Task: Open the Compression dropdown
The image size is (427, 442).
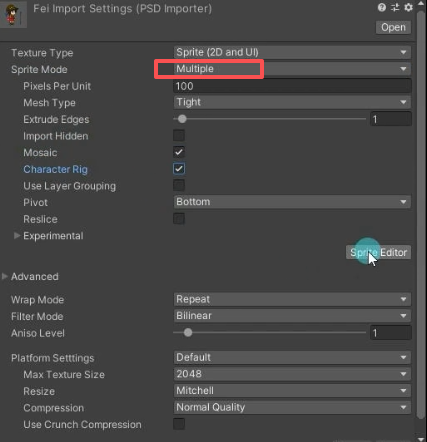Action: 292,407
